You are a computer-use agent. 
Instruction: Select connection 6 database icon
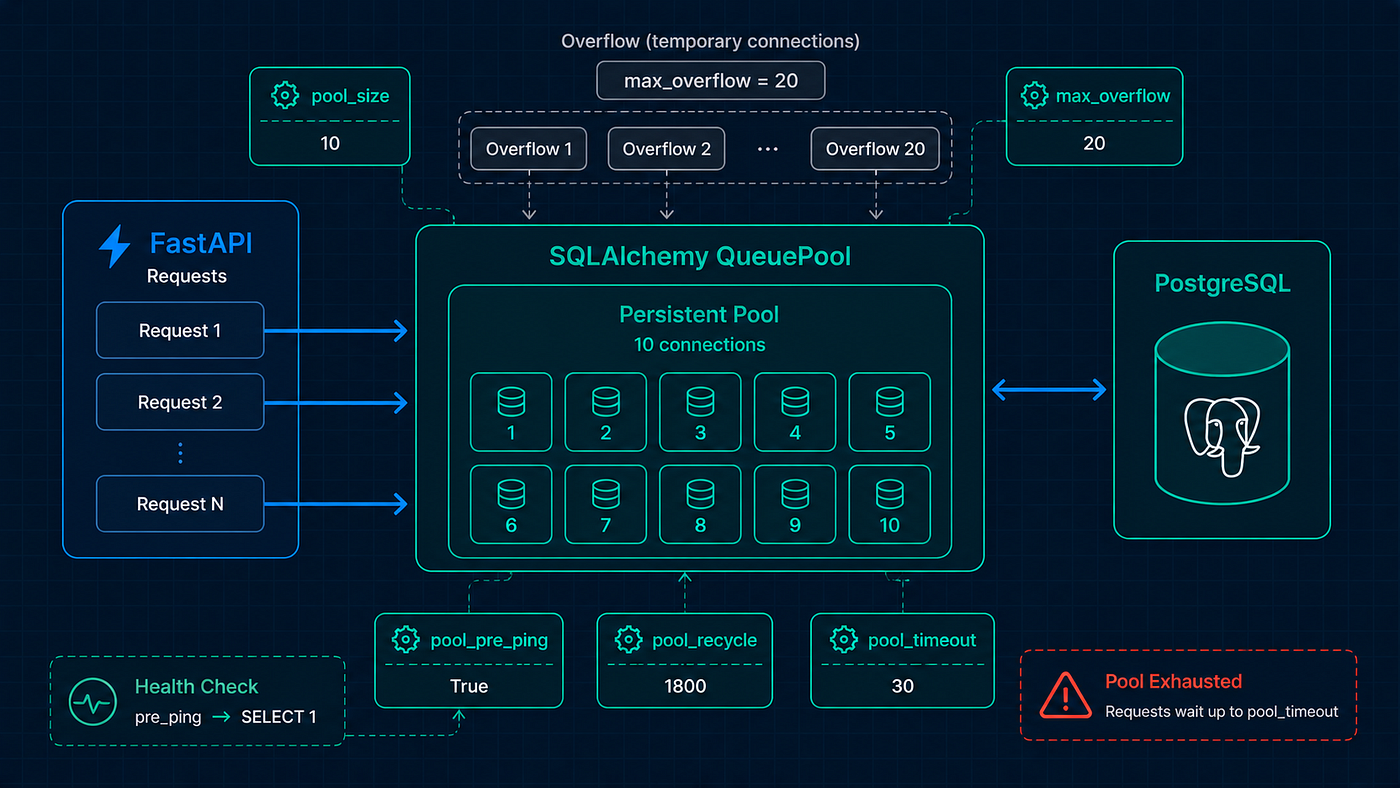click(x=511, y=494)
